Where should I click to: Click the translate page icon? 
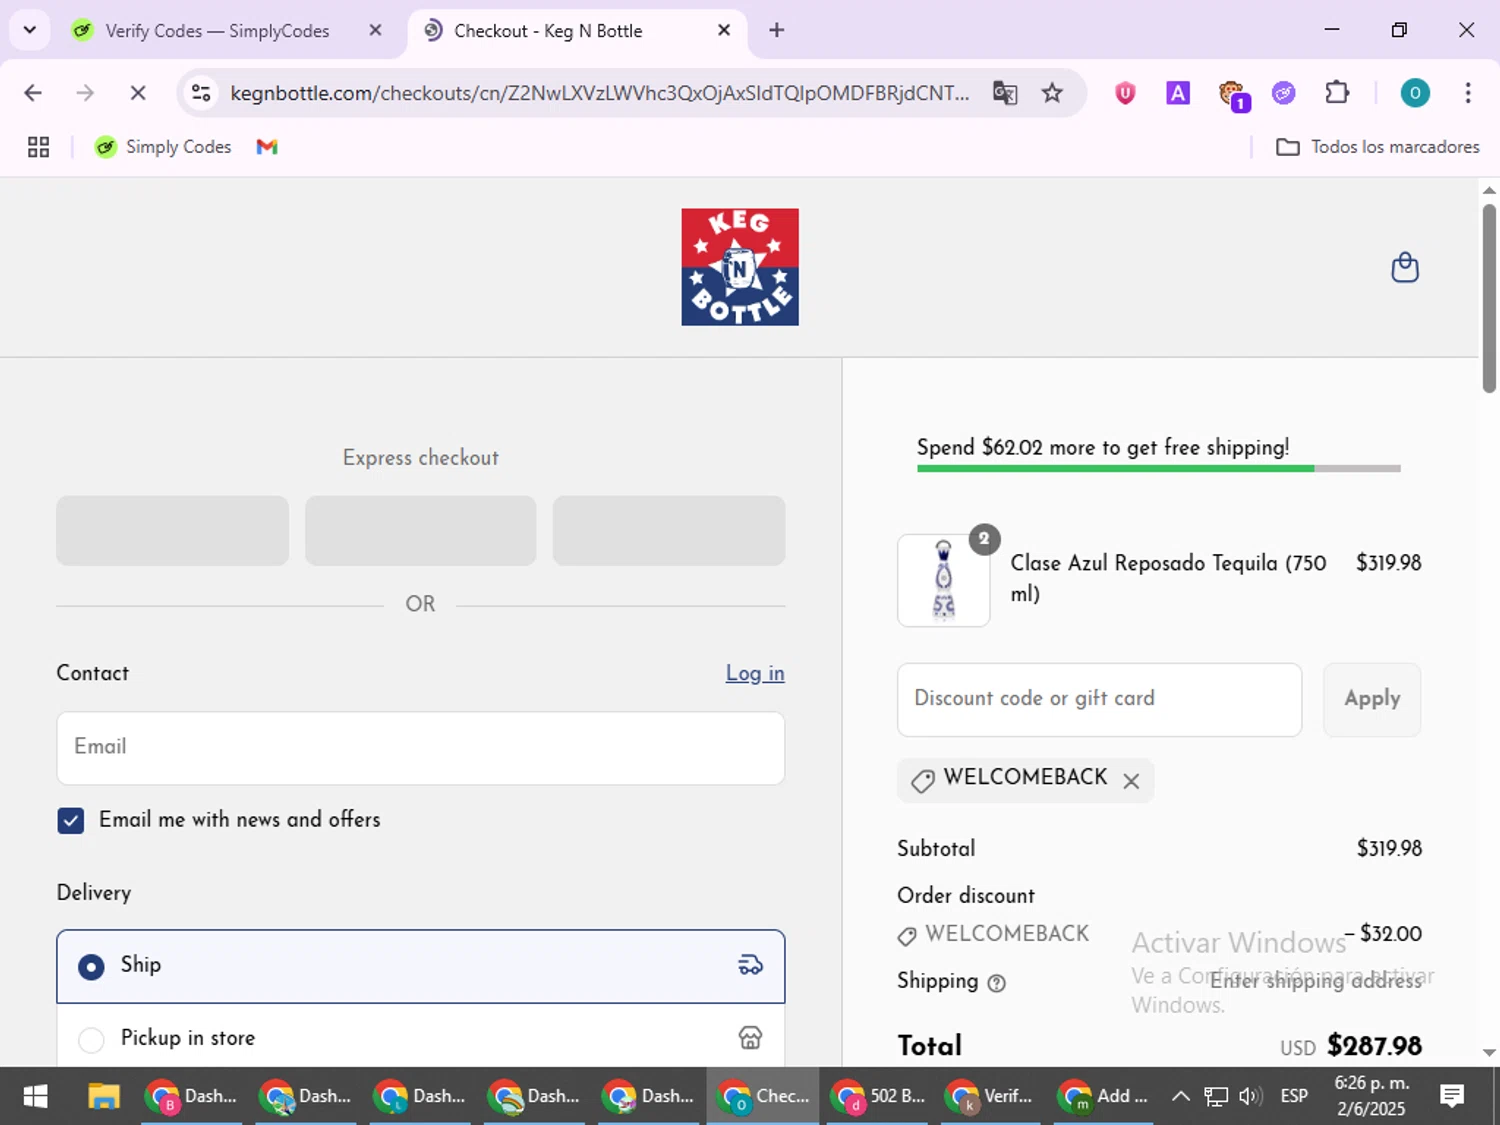pos(1005,93)
